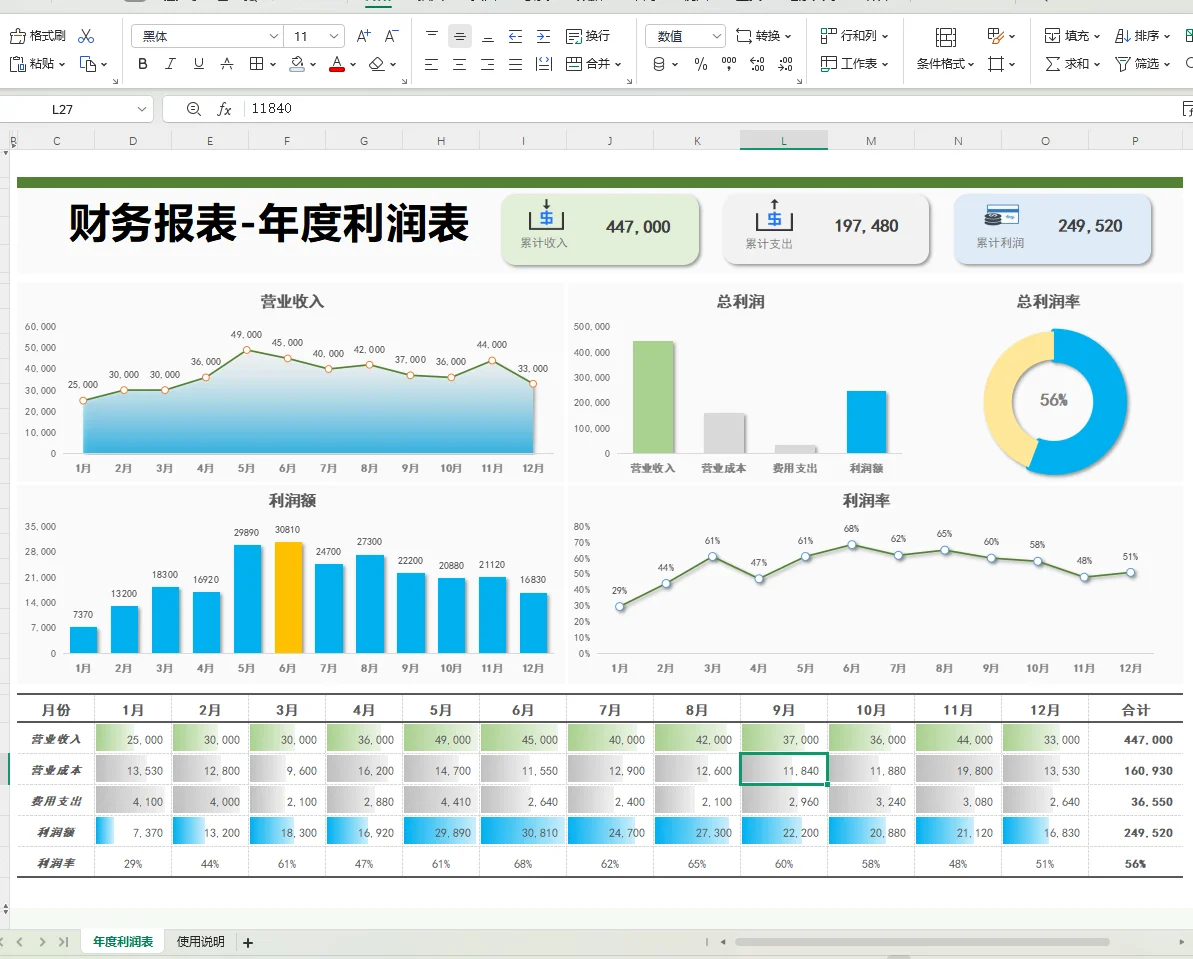Click the 合并 merge cells button

[593, 64]
